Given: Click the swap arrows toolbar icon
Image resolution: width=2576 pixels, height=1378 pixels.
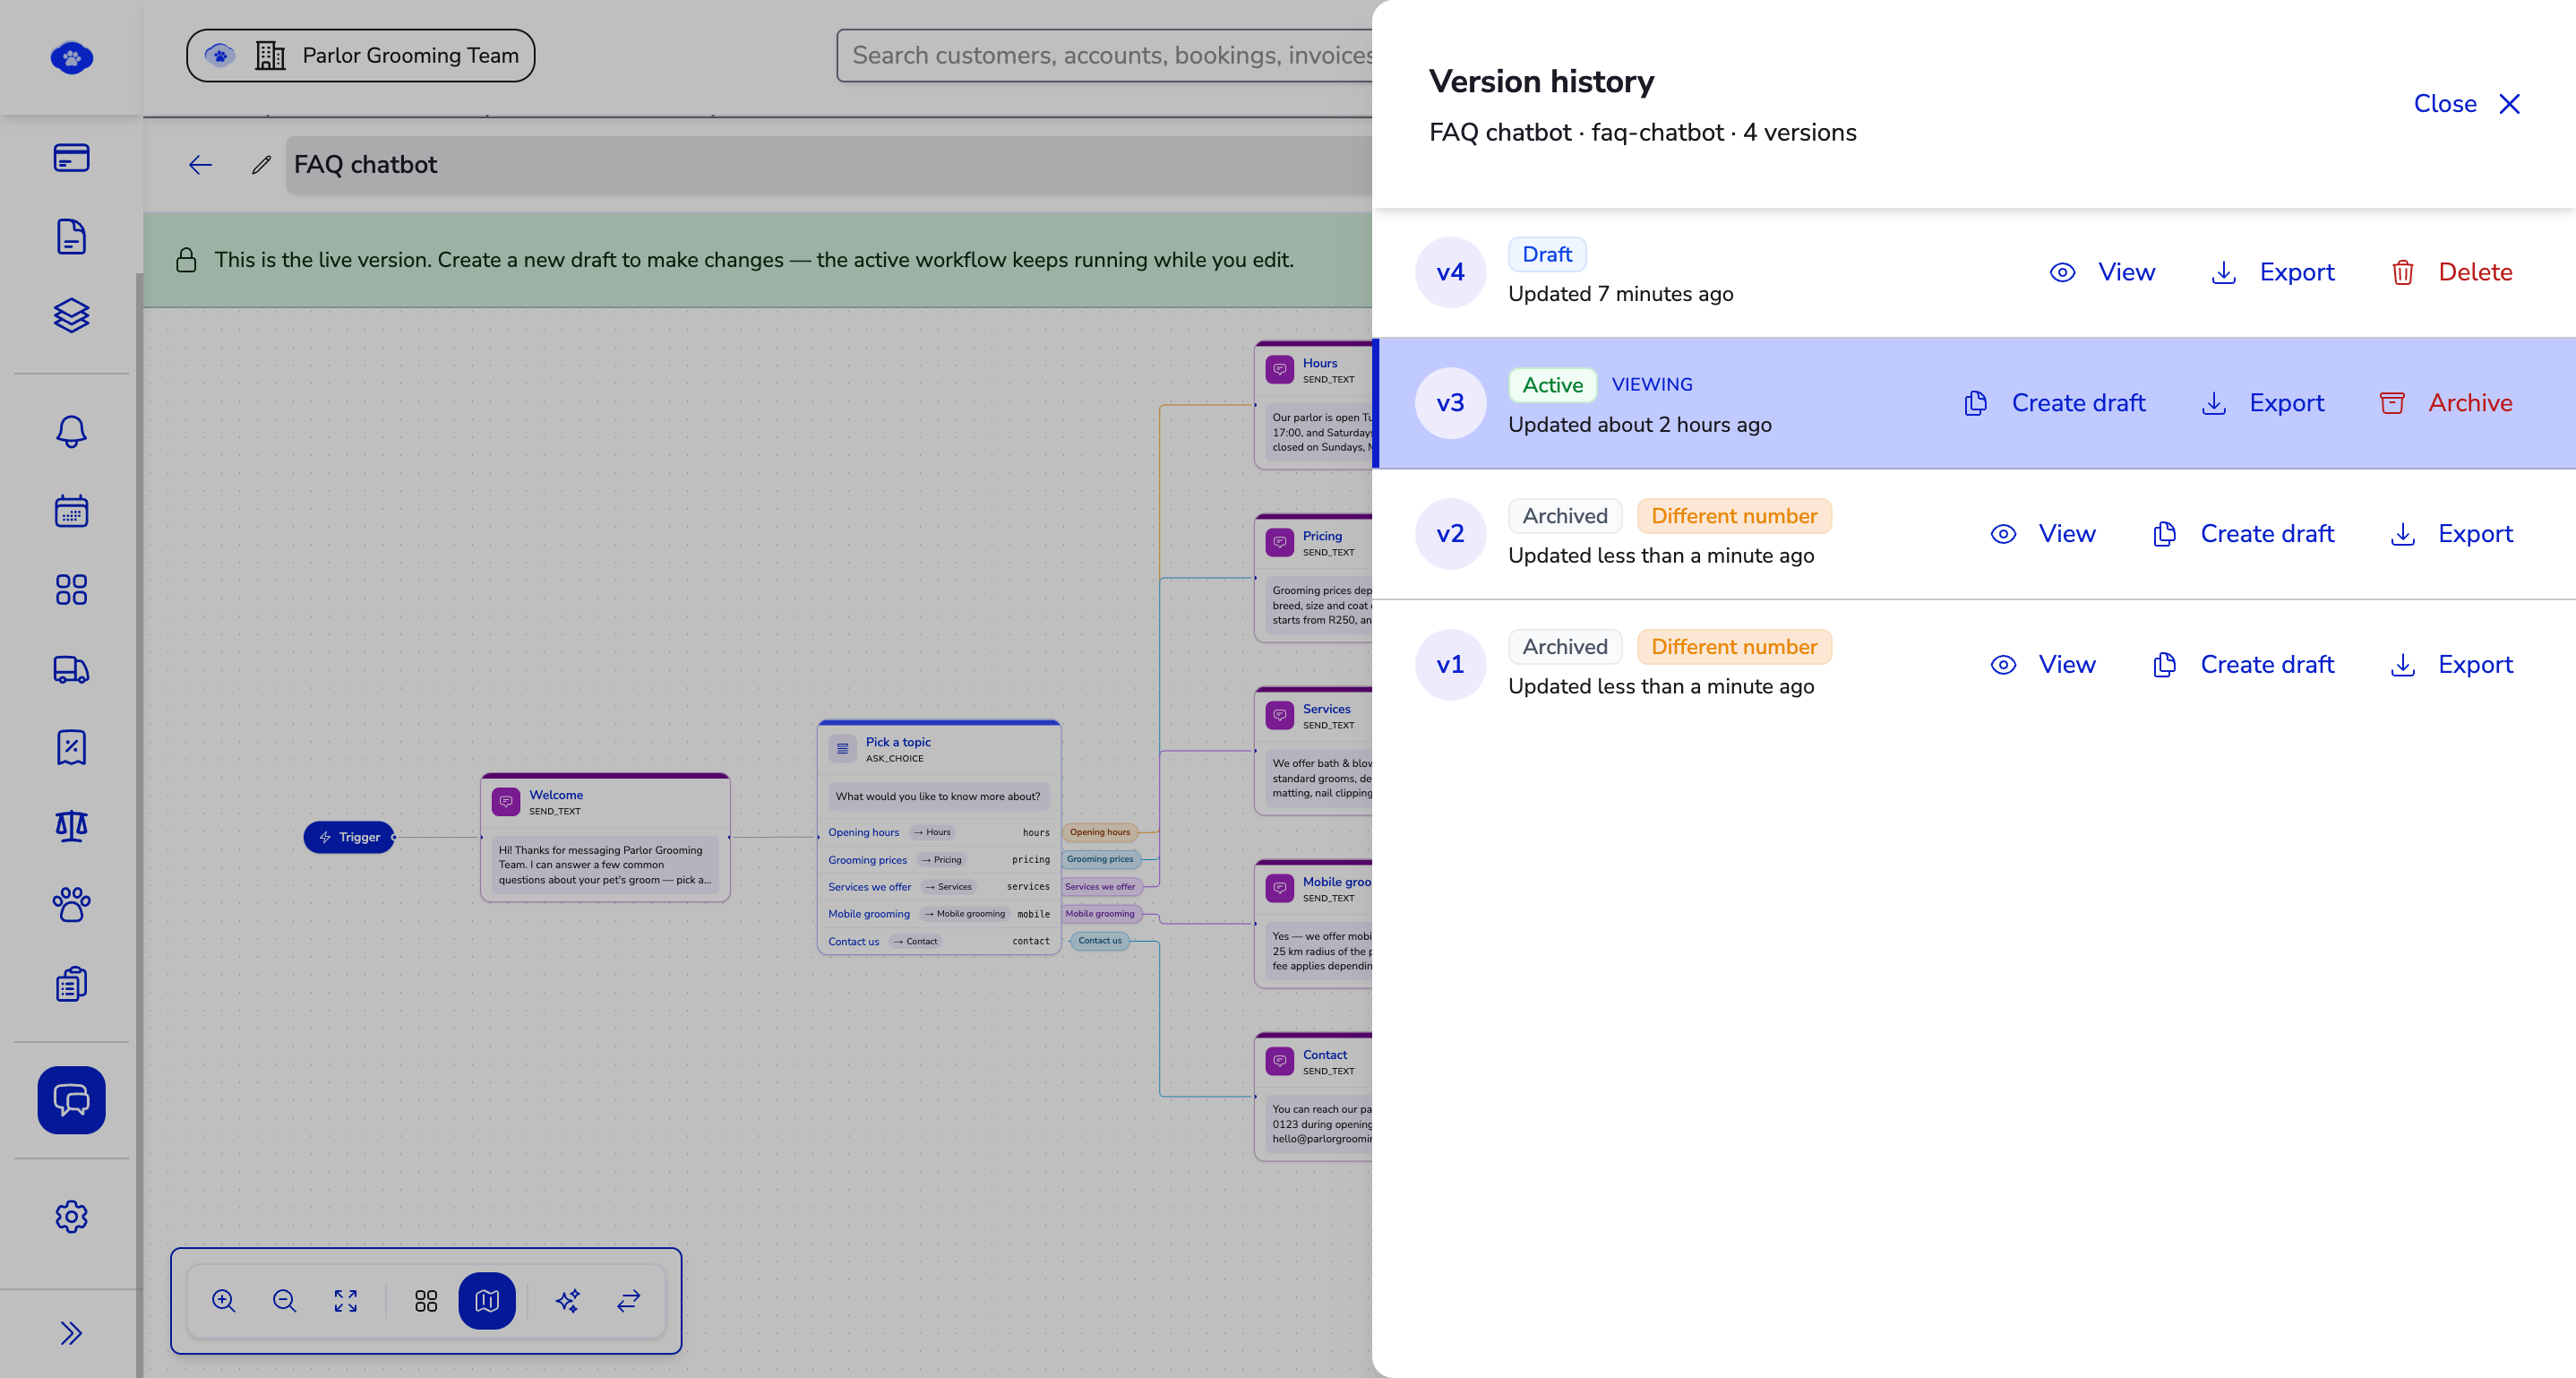Looking at the screenshot, I should tap(629, 1301).
